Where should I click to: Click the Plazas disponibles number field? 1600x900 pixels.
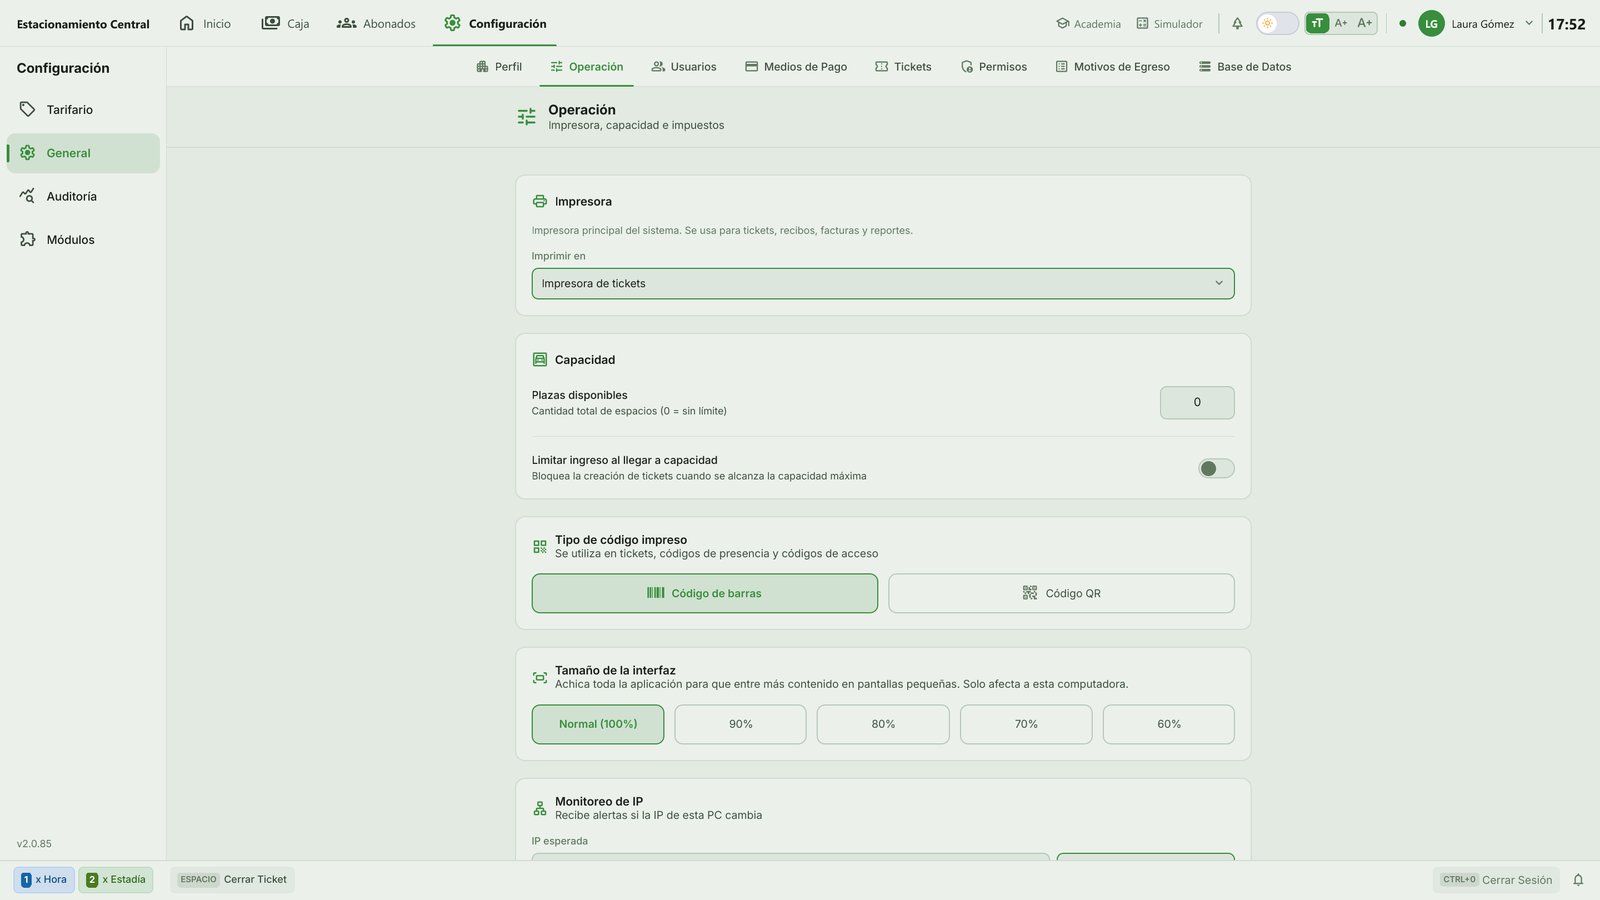pyautogui.click(x=1197, y=402)
